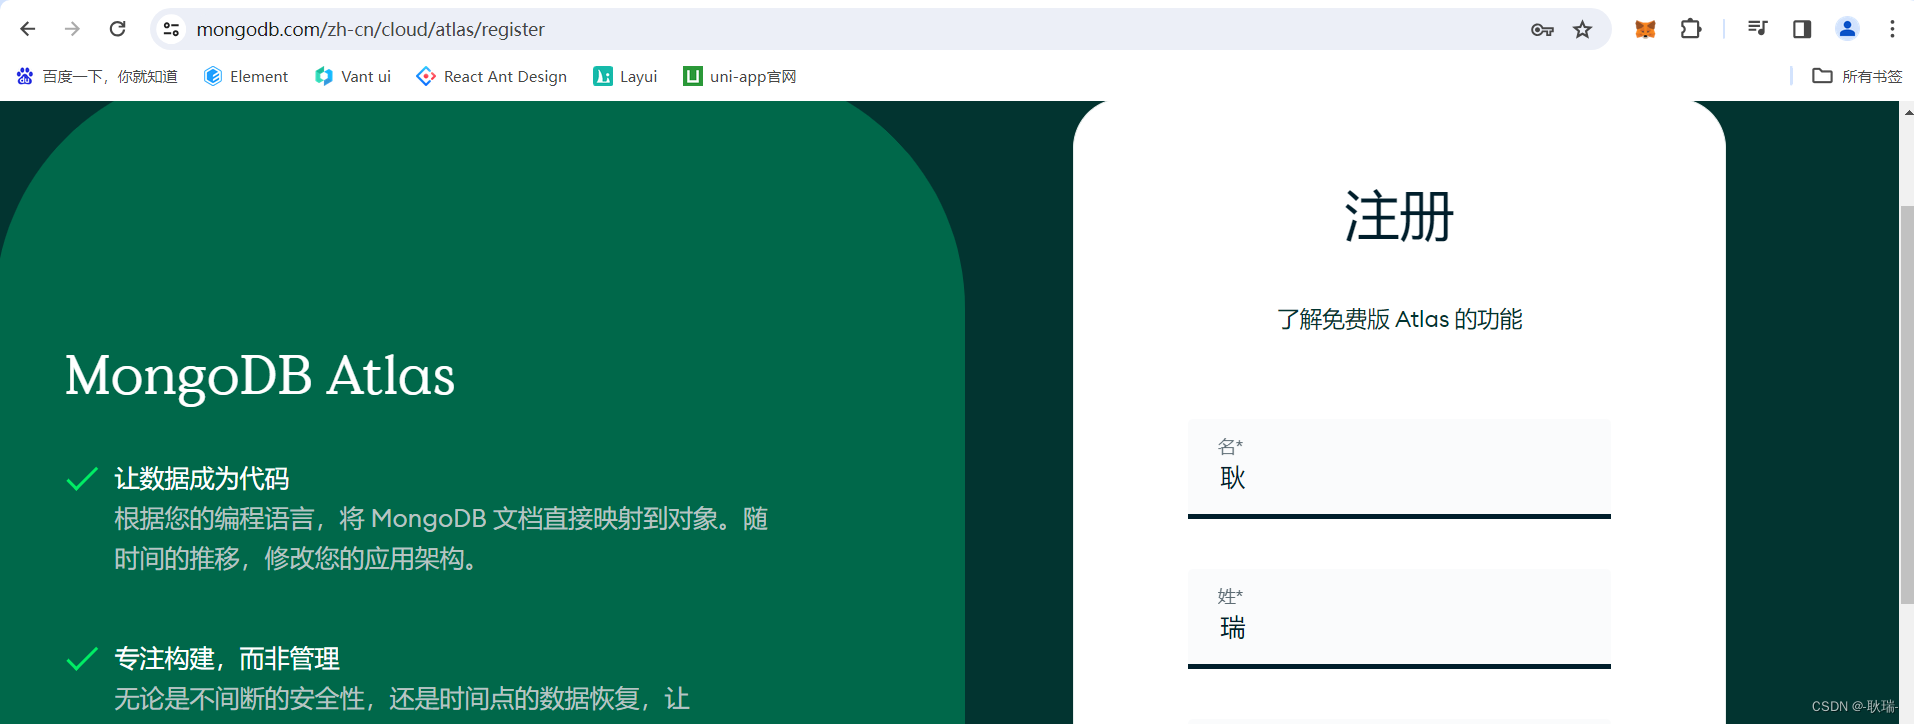Click the 名 first name input field
Image resolution: width=1914 pixels, height=724 pixels.
(1399, 468)
